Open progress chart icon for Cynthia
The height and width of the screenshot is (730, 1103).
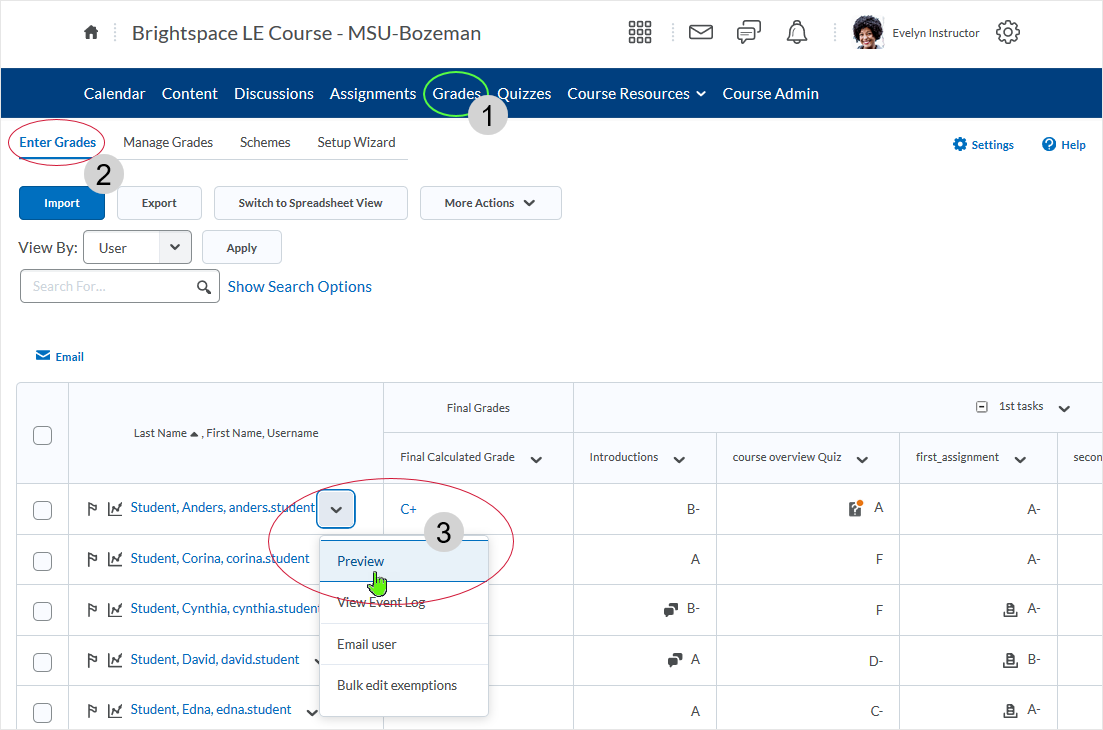pyautogui.click(x=115, y=610)
